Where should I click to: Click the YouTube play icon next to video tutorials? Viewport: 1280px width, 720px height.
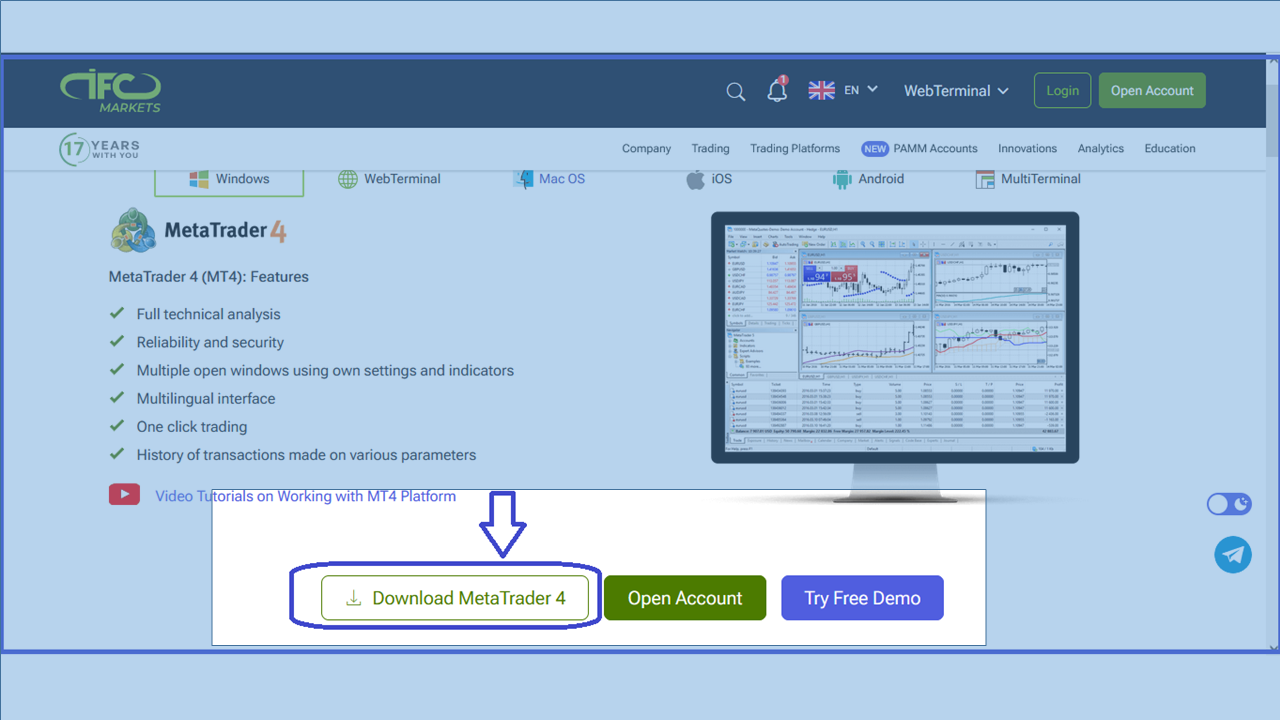coord(124,494)
